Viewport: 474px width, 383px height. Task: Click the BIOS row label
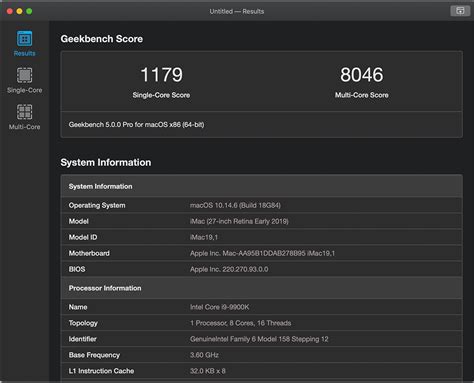click(x=77, y=269)
